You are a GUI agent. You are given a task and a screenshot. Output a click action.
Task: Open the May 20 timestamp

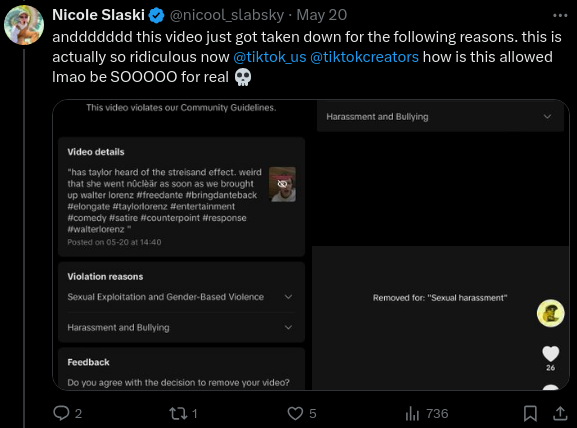[322, 15]
